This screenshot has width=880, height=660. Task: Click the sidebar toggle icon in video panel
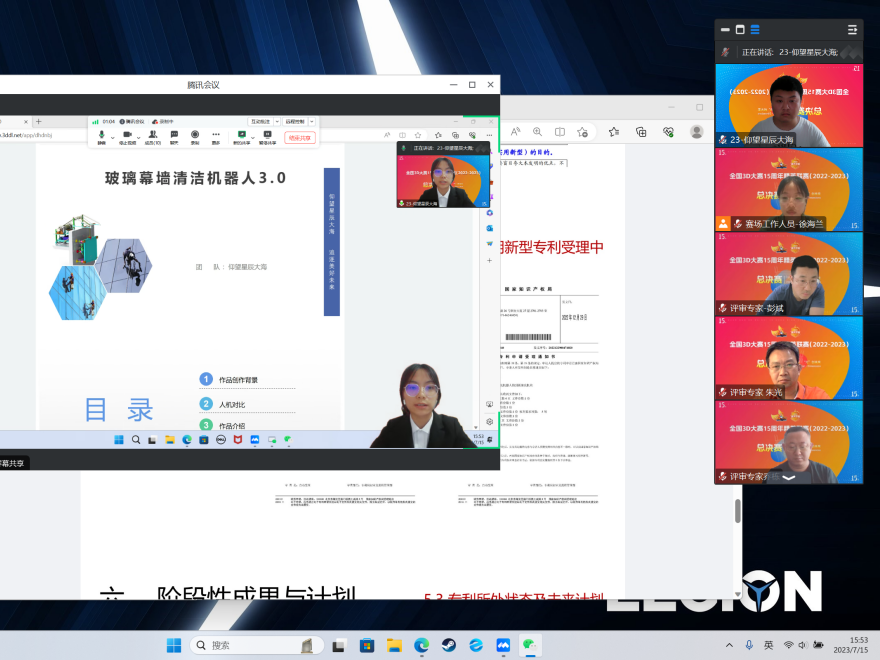pos(852,29)
